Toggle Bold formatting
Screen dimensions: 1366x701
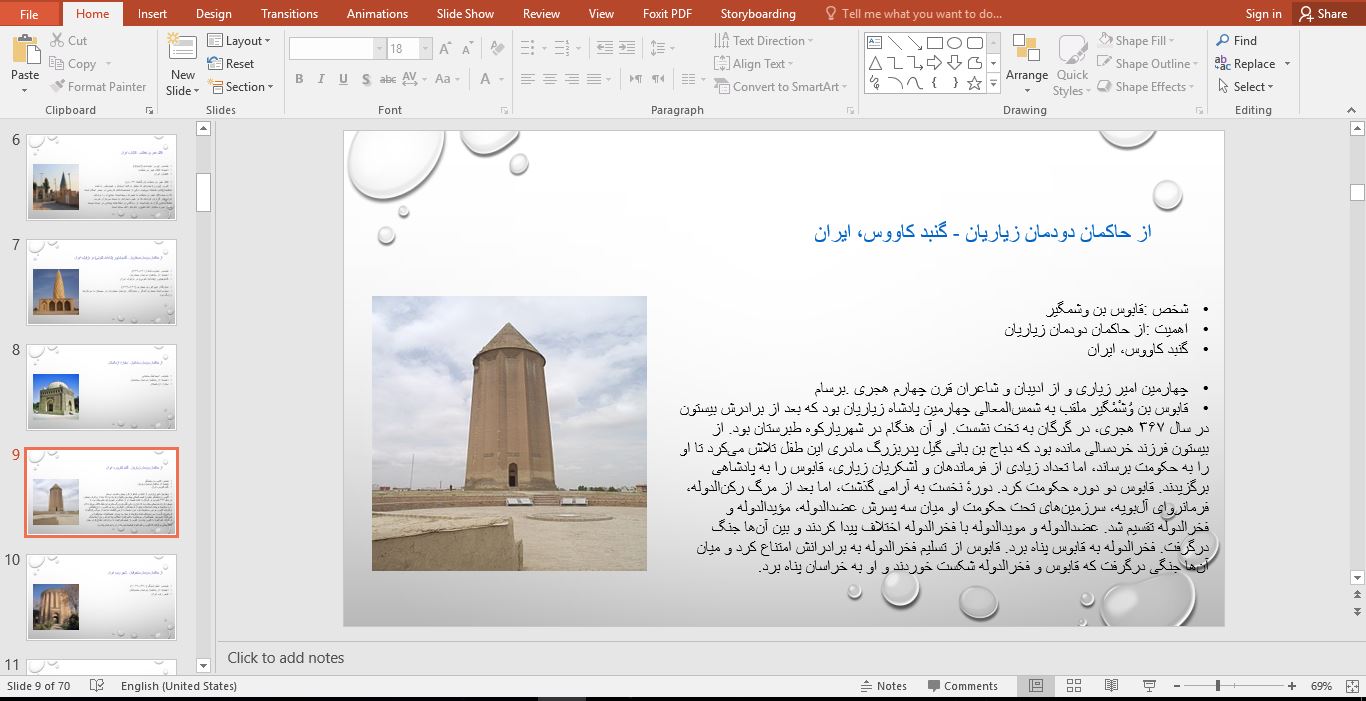[x=299, y=79]
